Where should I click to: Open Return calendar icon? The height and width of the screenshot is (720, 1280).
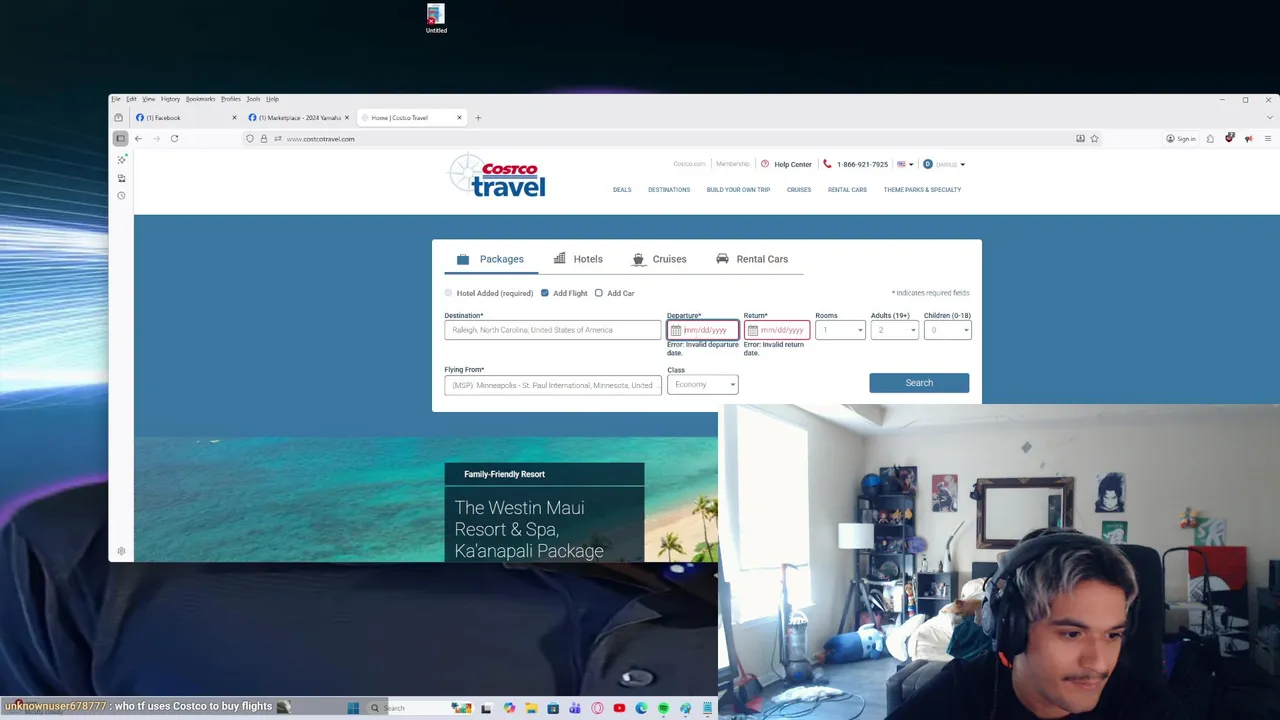753,330
